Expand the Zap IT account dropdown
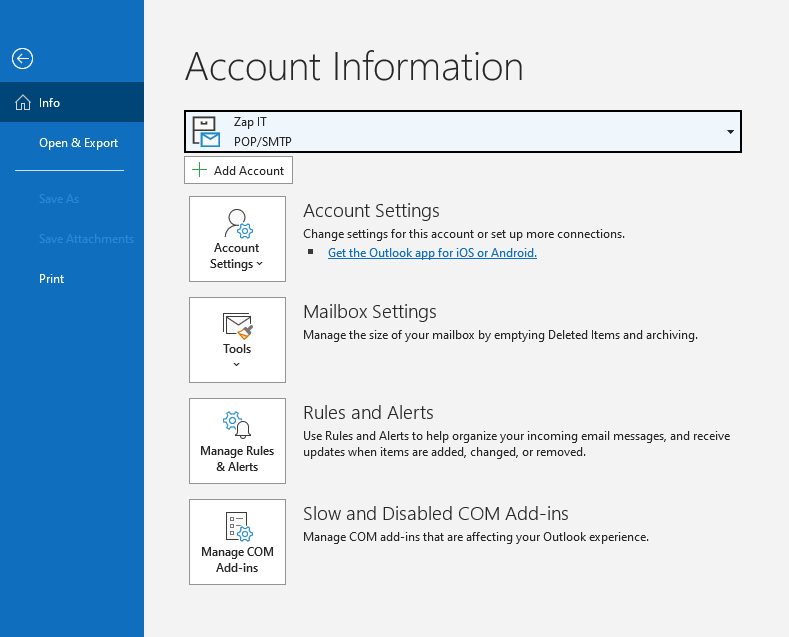 463,131
